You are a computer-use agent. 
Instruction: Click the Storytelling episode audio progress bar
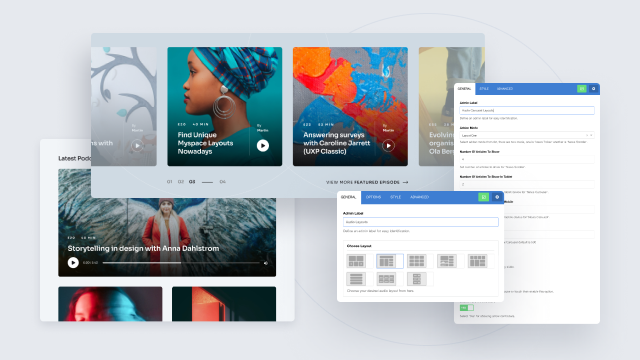[x=181, y=263]
